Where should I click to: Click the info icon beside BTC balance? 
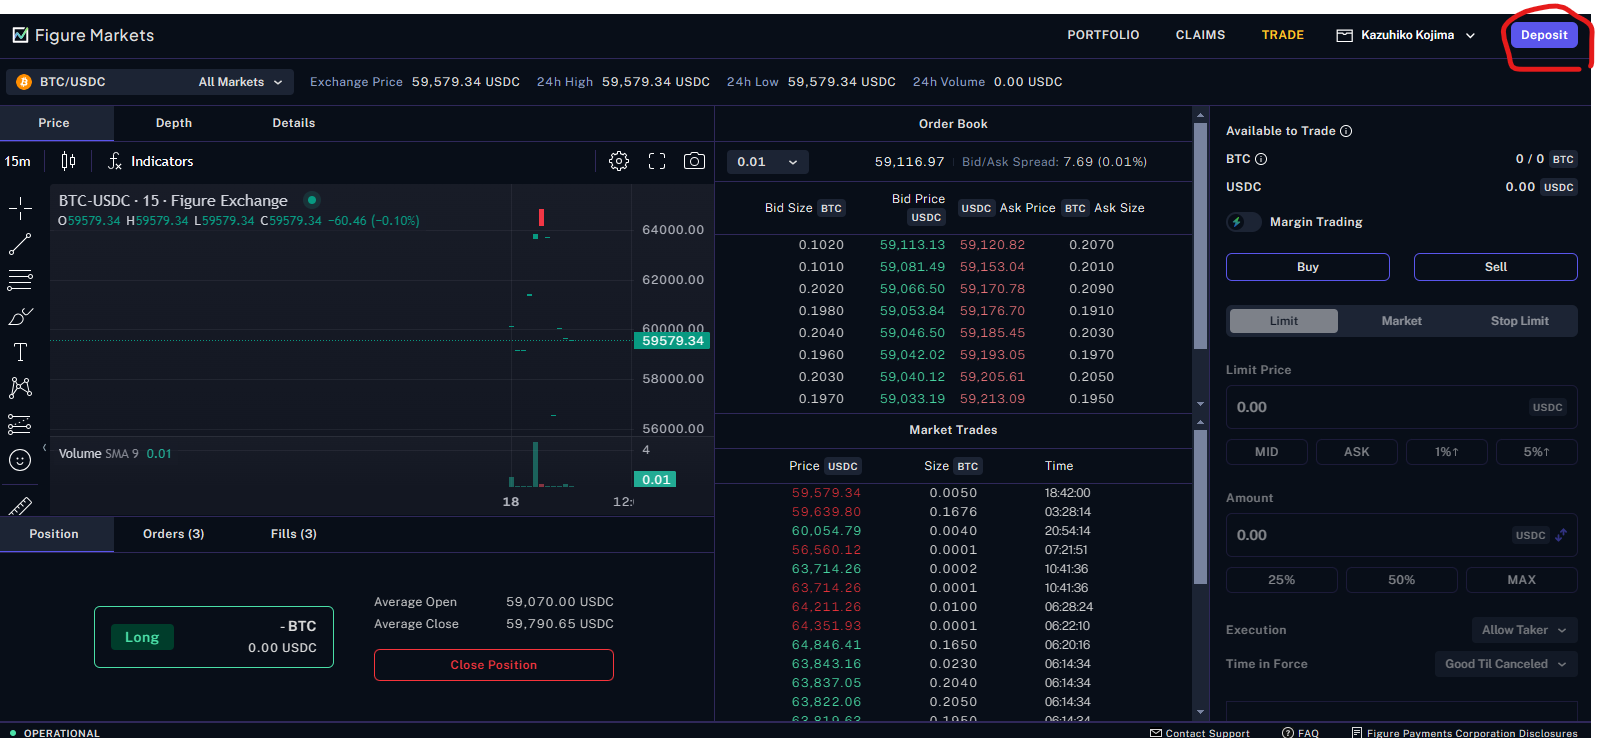(1261, 159)
